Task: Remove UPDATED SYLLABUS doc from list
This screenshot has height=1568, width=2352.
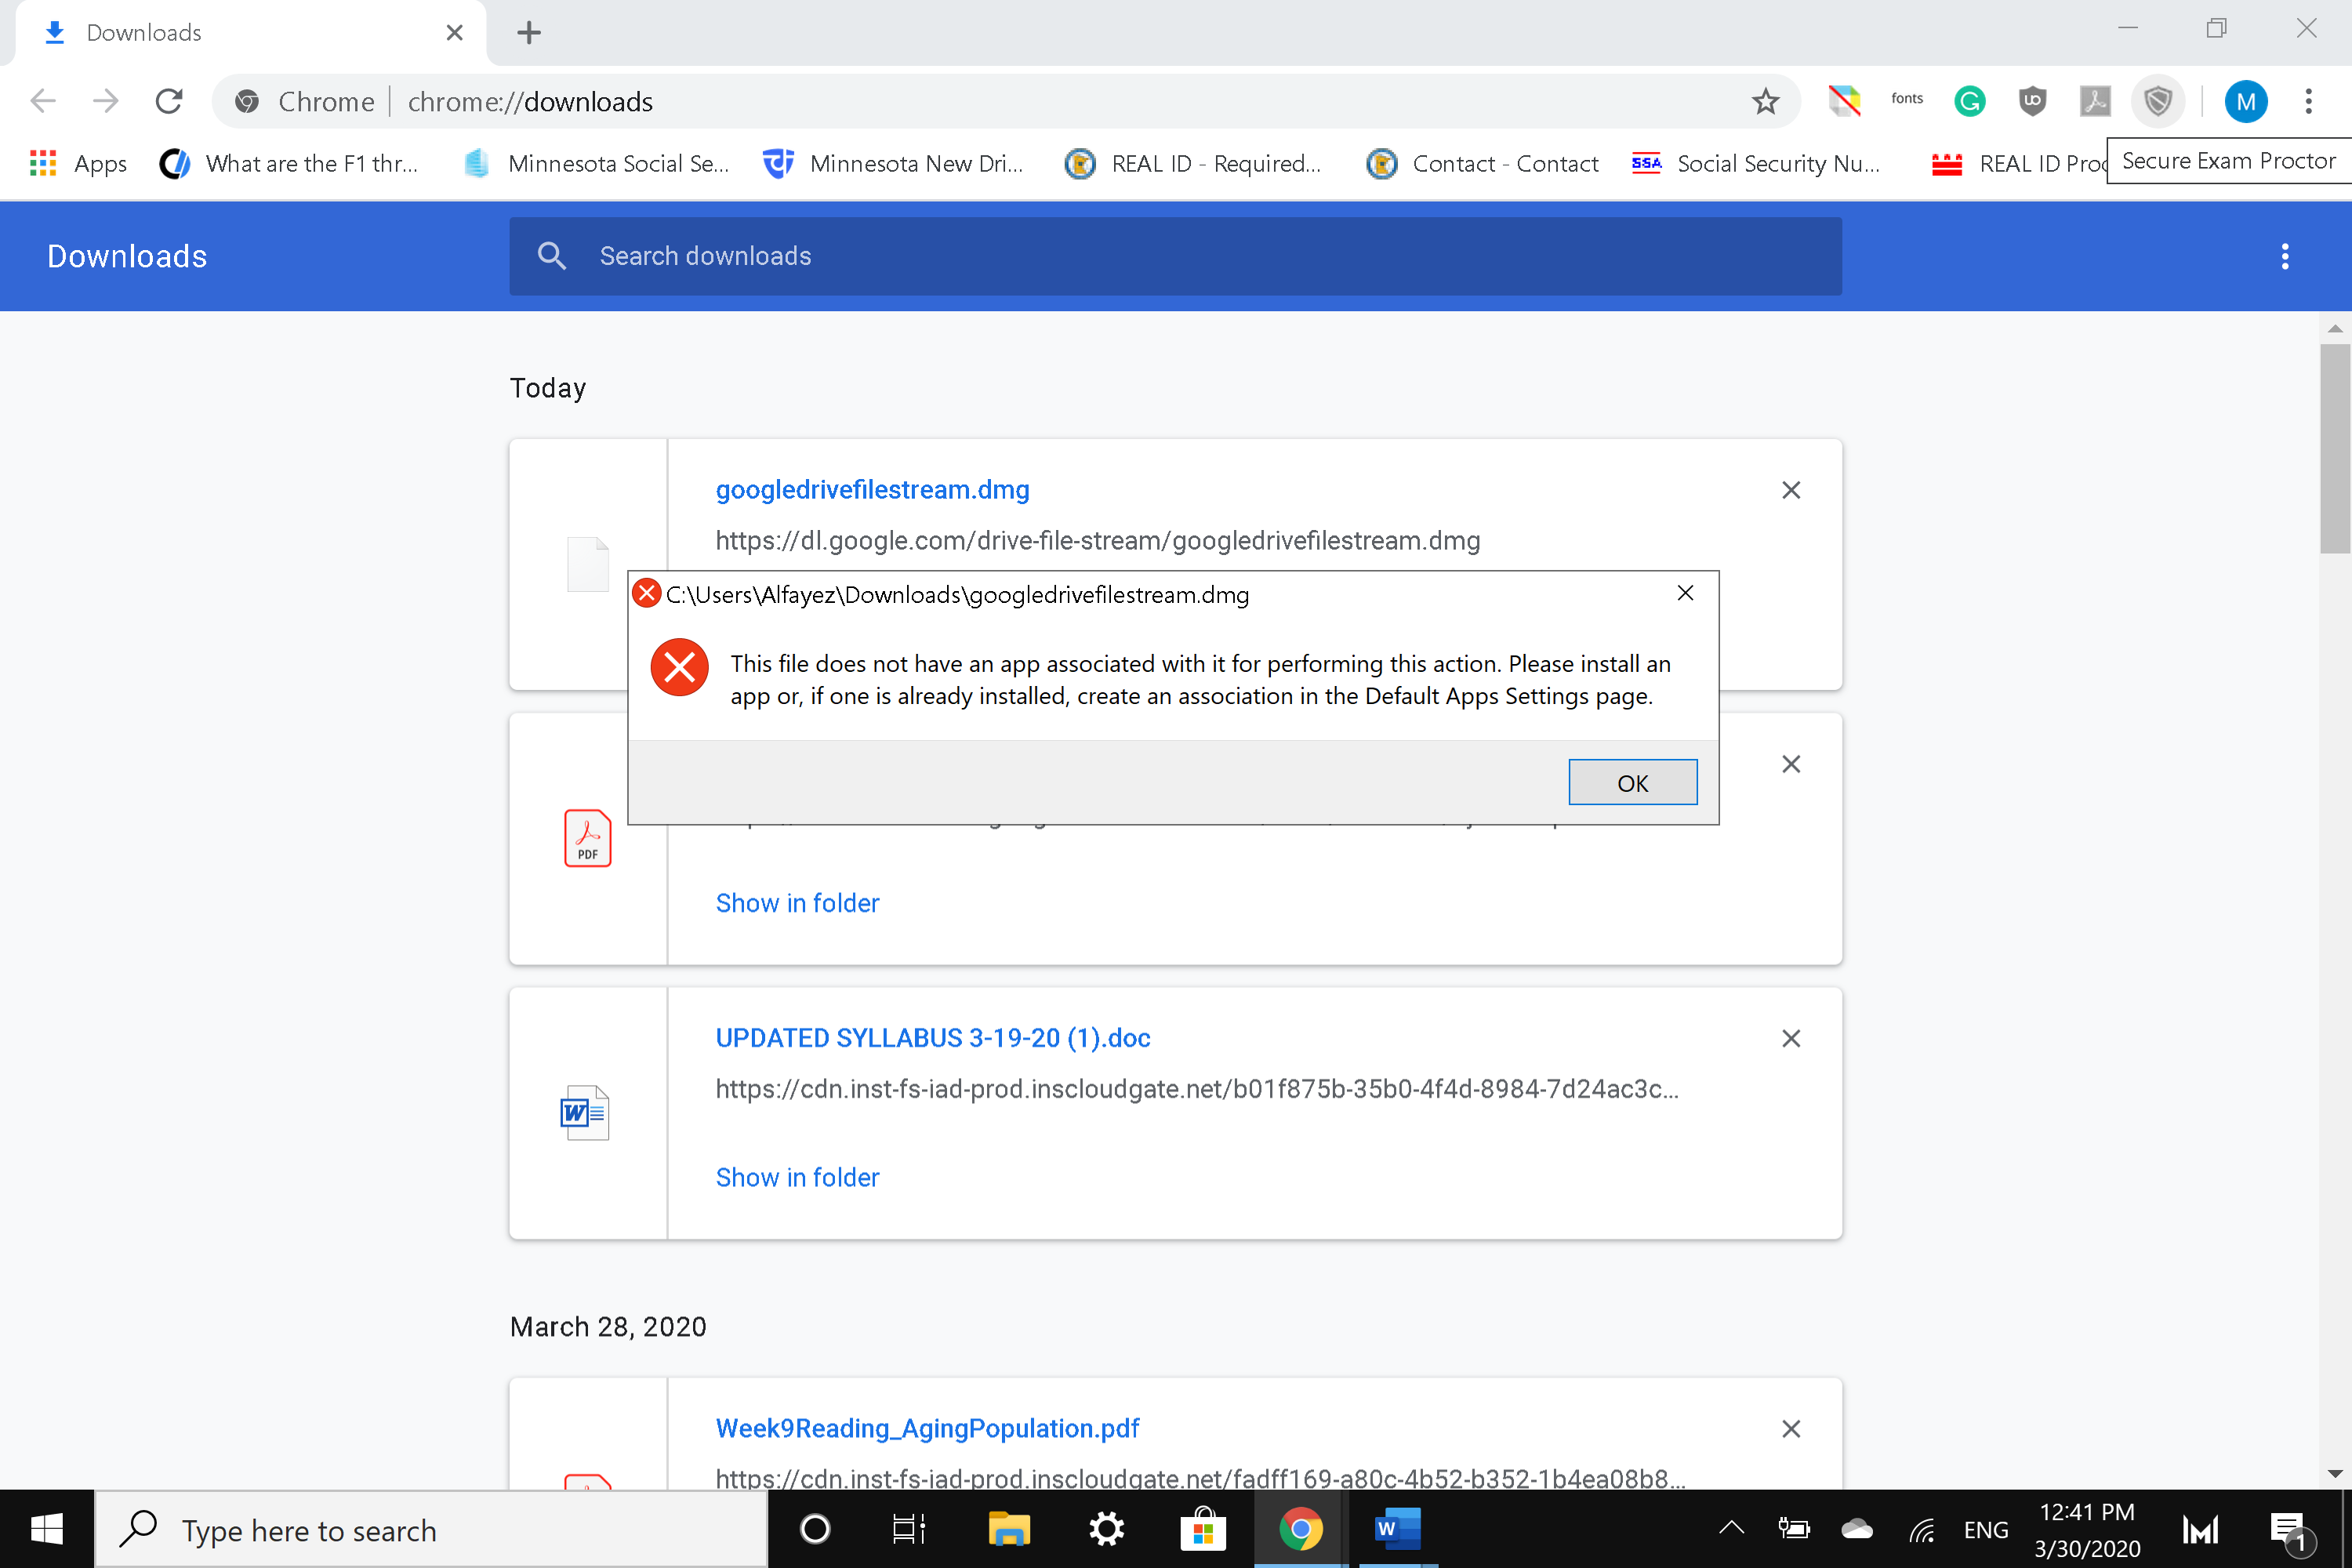Action: tap(1790, 1038)
